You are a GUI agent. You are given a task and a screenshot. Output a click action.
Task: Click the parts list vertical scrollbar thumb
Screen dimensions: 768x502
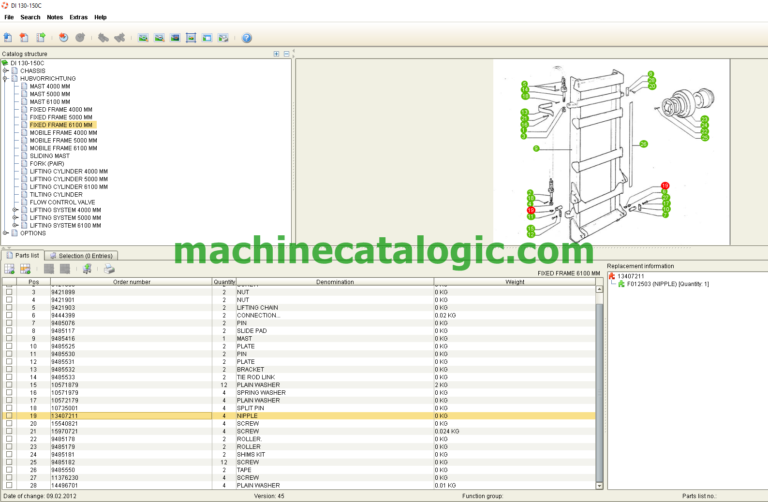pyautogui.click(x=599, y=392)
